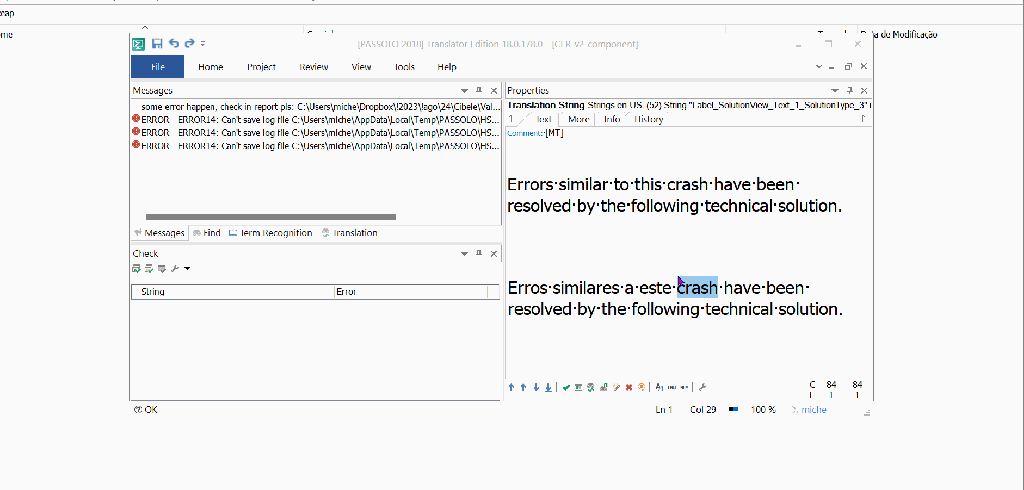Click the Save icon in quick access toolbar
This screenshot has width=1024, height=490.
(x=157, y=44)
